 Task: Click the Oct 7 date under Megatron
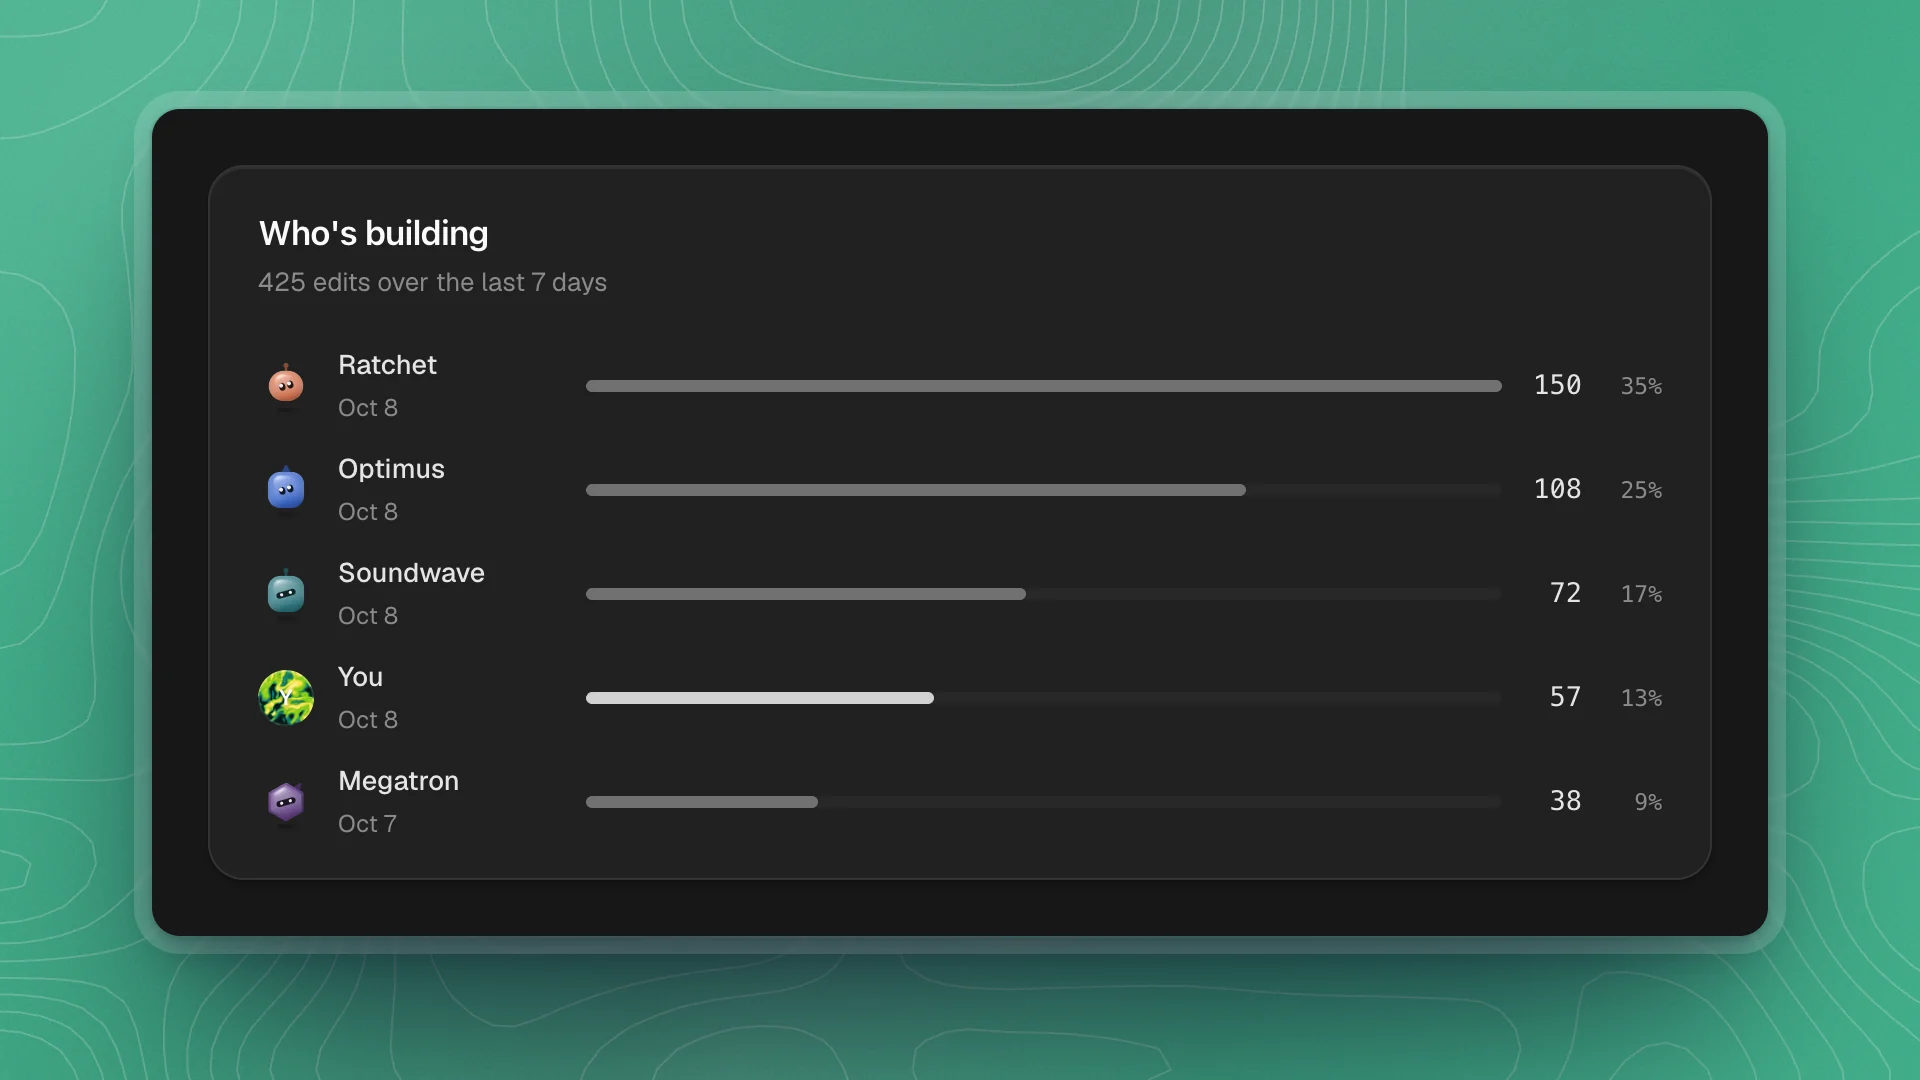click(x=367, y=824)
